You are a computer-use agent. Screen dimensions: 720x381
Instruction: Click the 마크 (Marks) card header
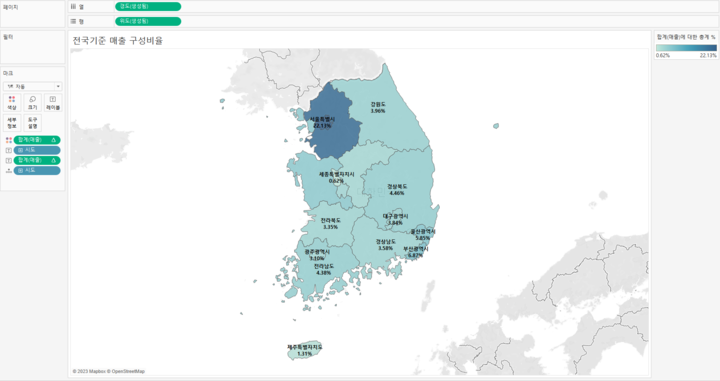8,73
